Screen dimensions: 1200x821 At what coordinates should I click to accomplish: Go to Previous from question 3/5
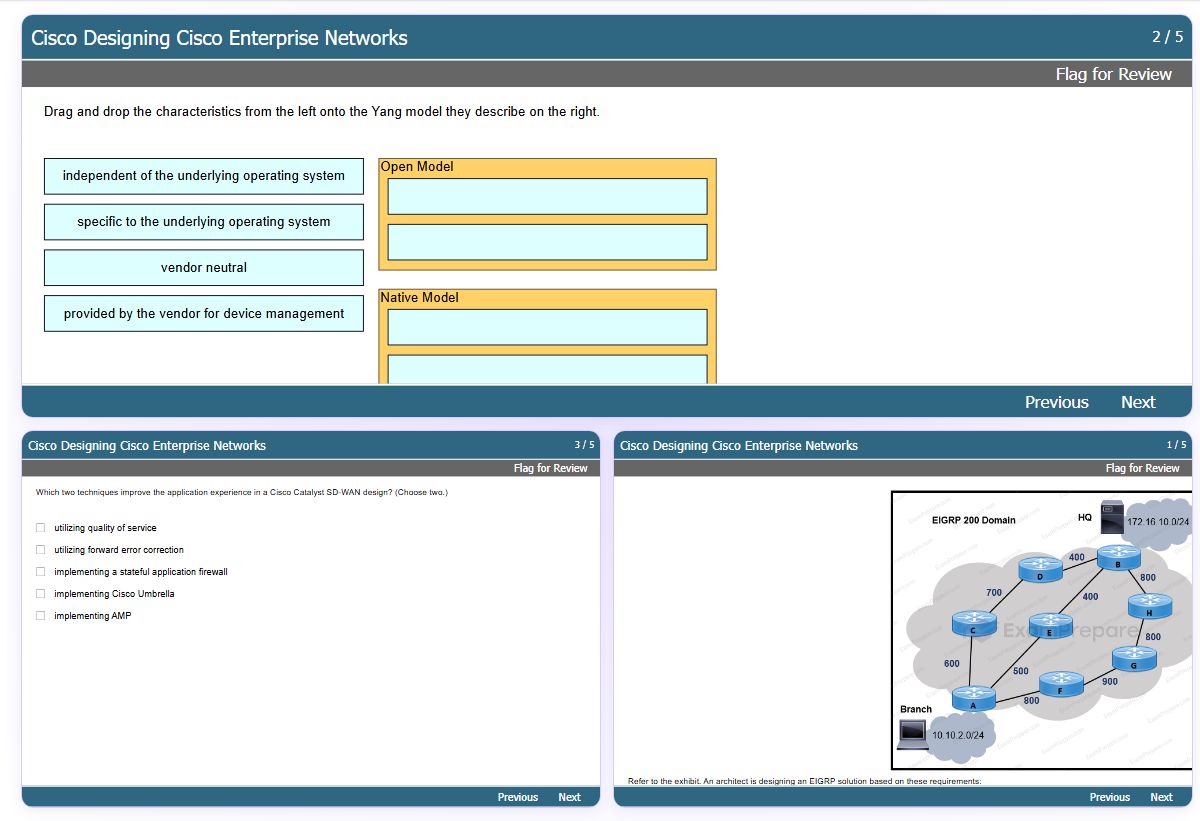click(x=518, y=797)
